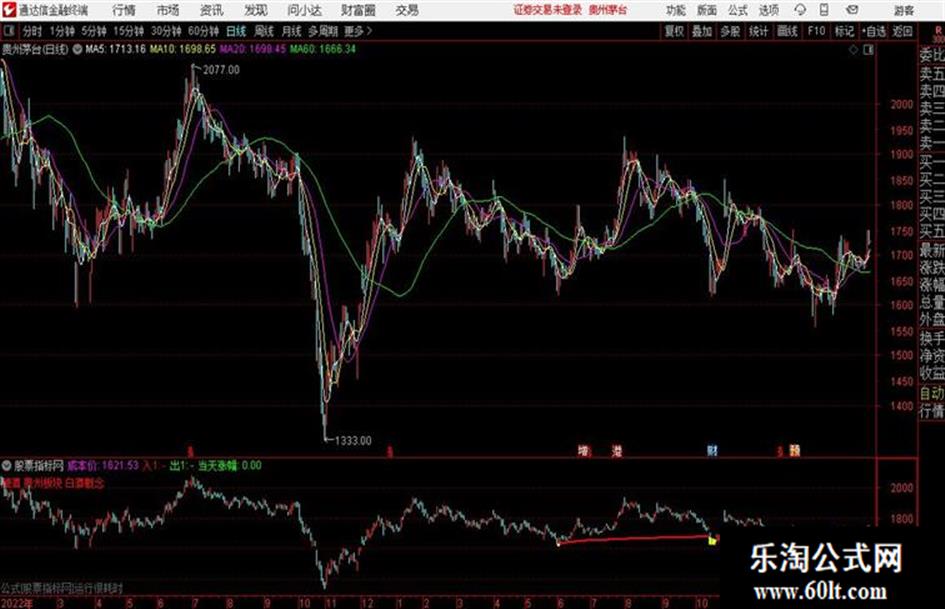This screenshot has width=945, height=609.
Task: Click the 游客 guest account label
Action: point(903,10)
